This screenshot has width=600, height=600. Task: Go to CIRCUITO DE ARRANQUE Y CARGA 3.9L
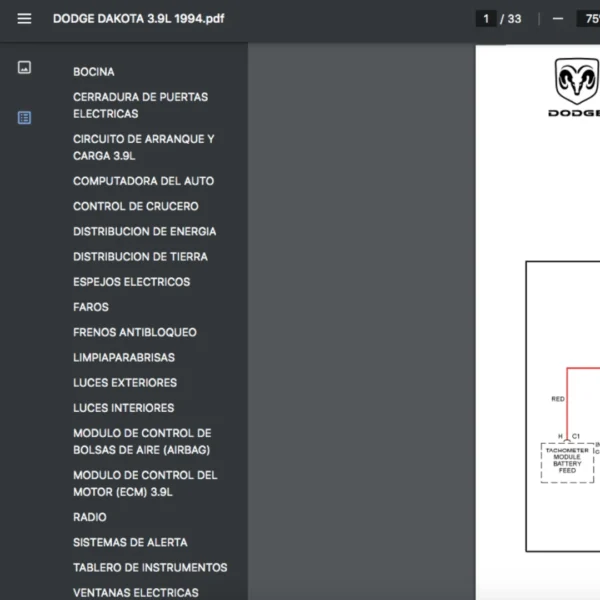coord(143,147)
